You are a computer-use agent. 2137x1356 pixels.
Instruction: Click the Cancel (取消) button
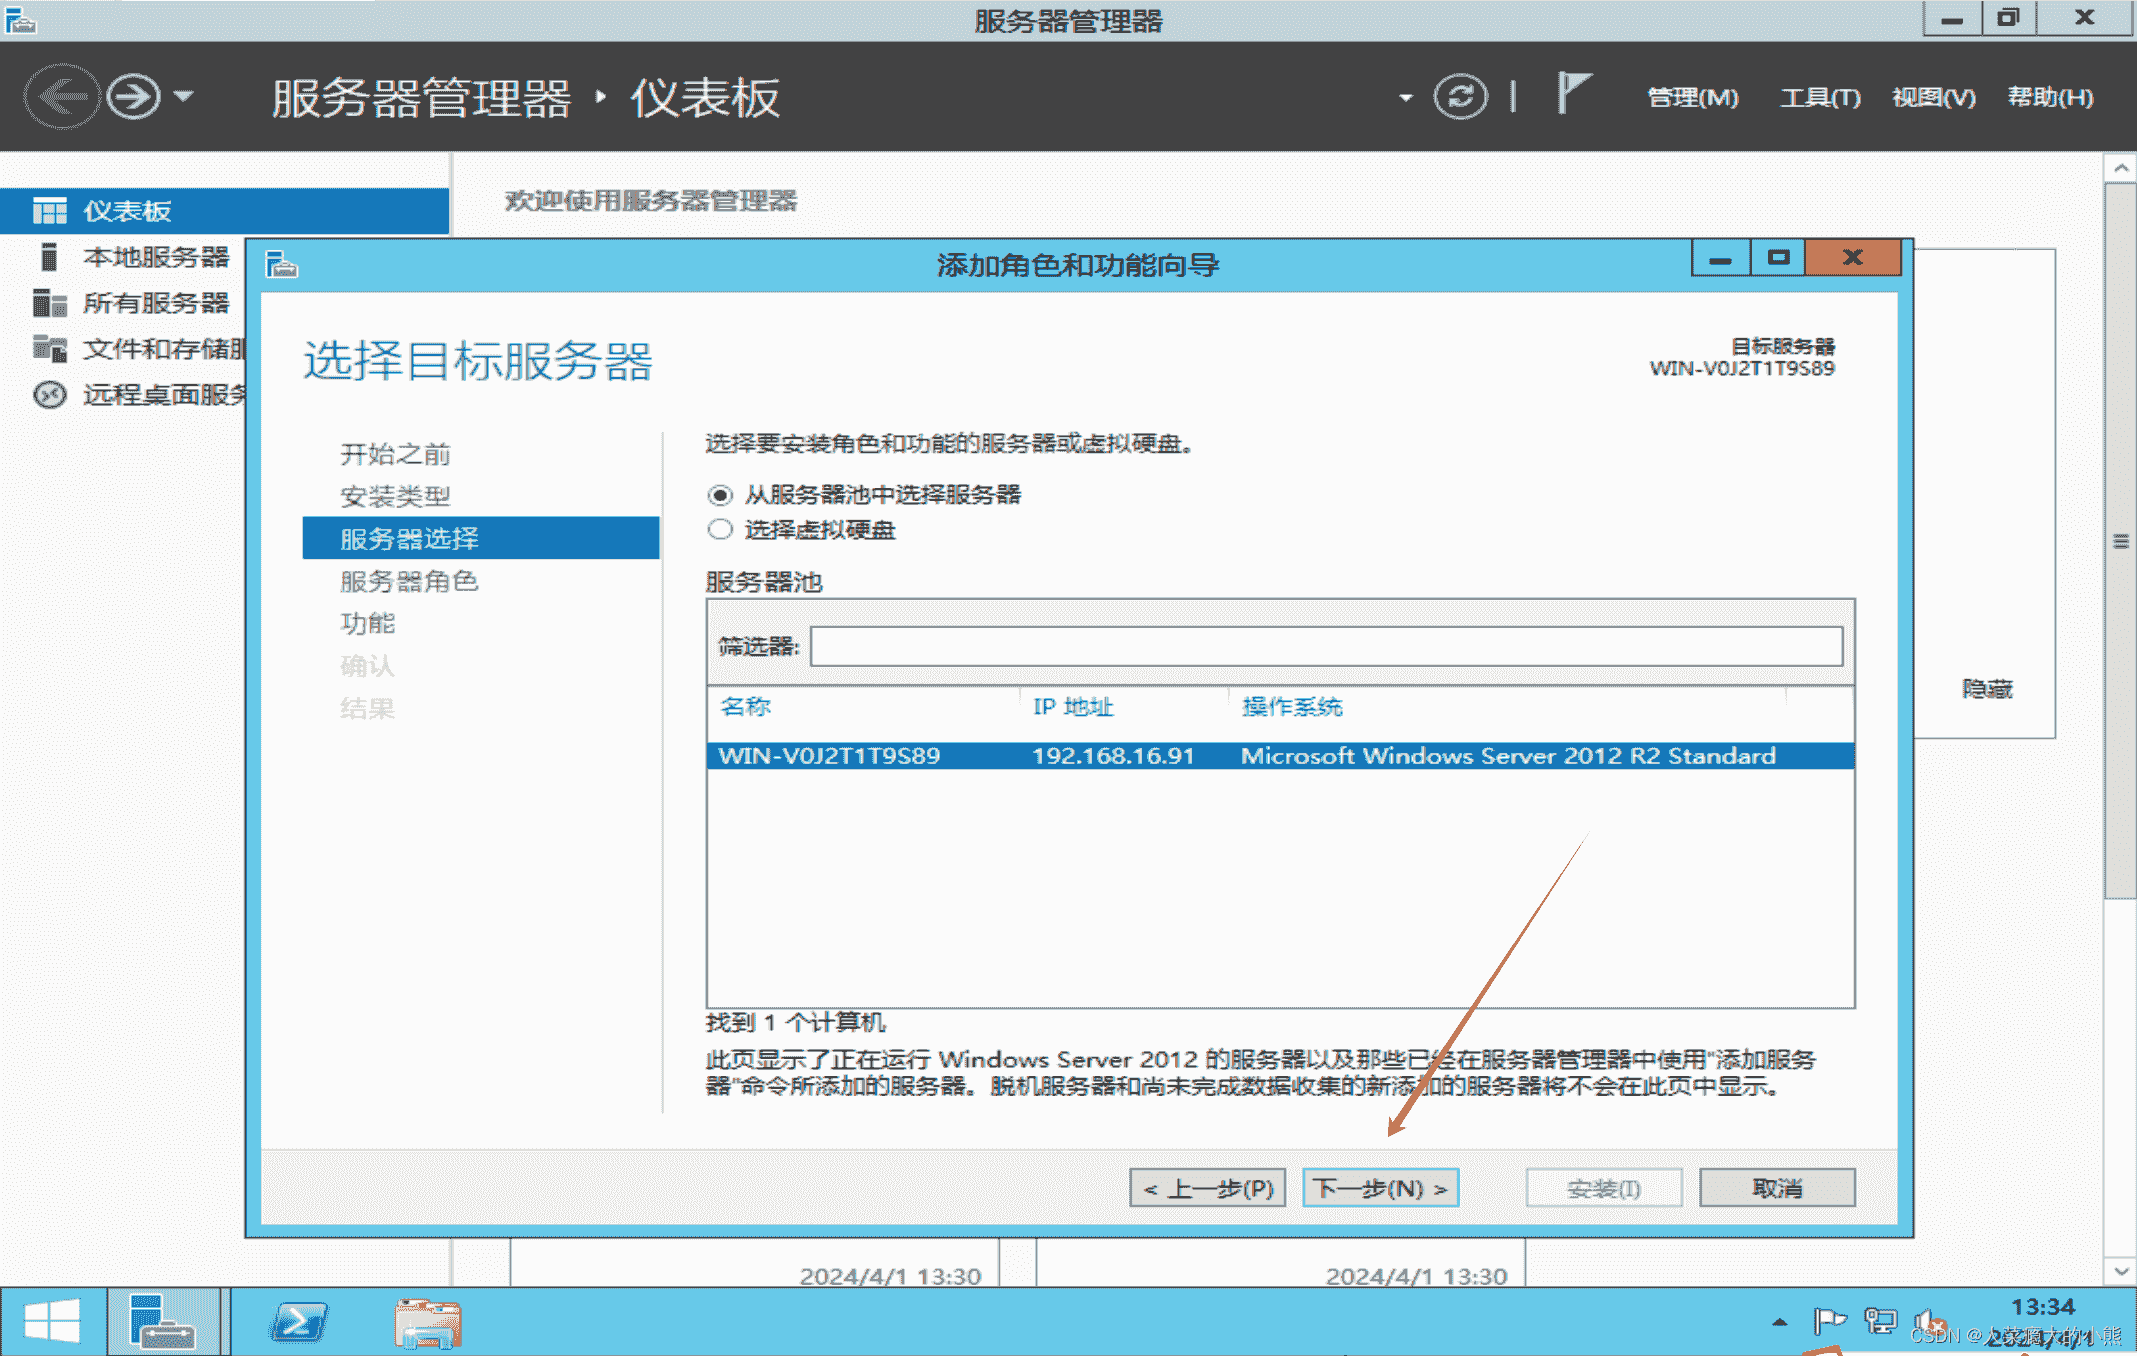click(x=1776, y=1188)
